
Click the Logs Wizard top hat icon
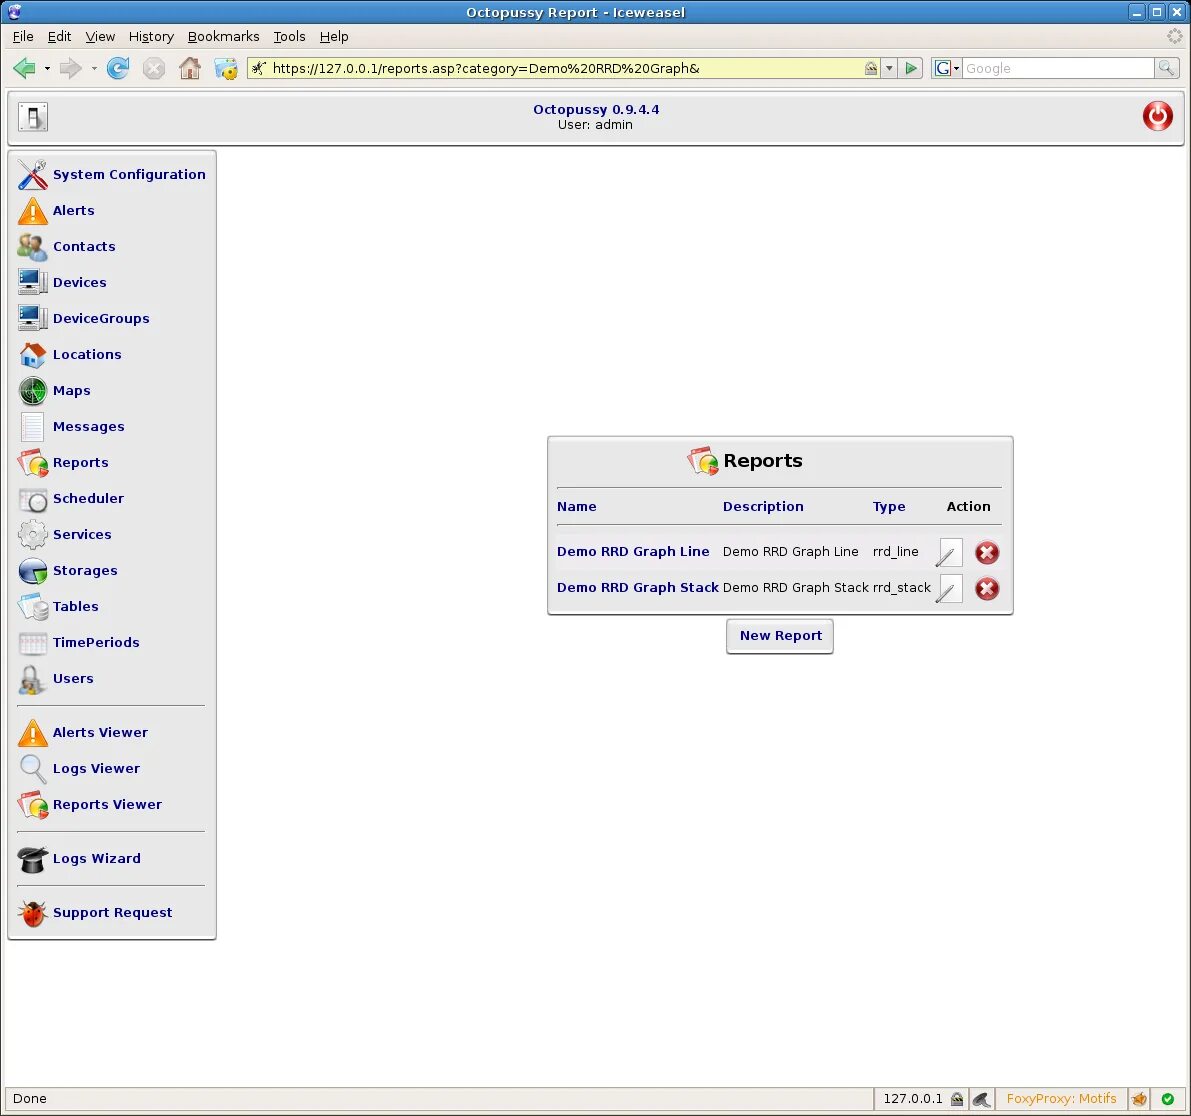pos(33,858)
